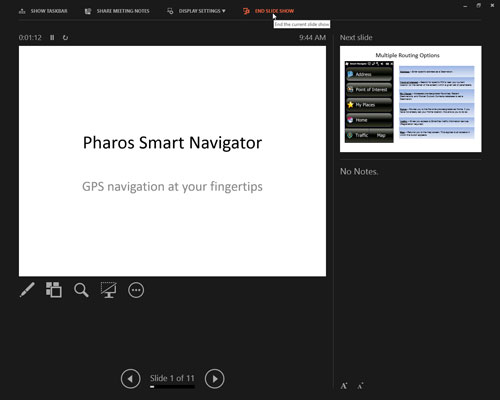Image resolution: width=500 pixels, height=400 pixels.
Task: Minimize the presenter view window
Action: click(x=465, y=6)
